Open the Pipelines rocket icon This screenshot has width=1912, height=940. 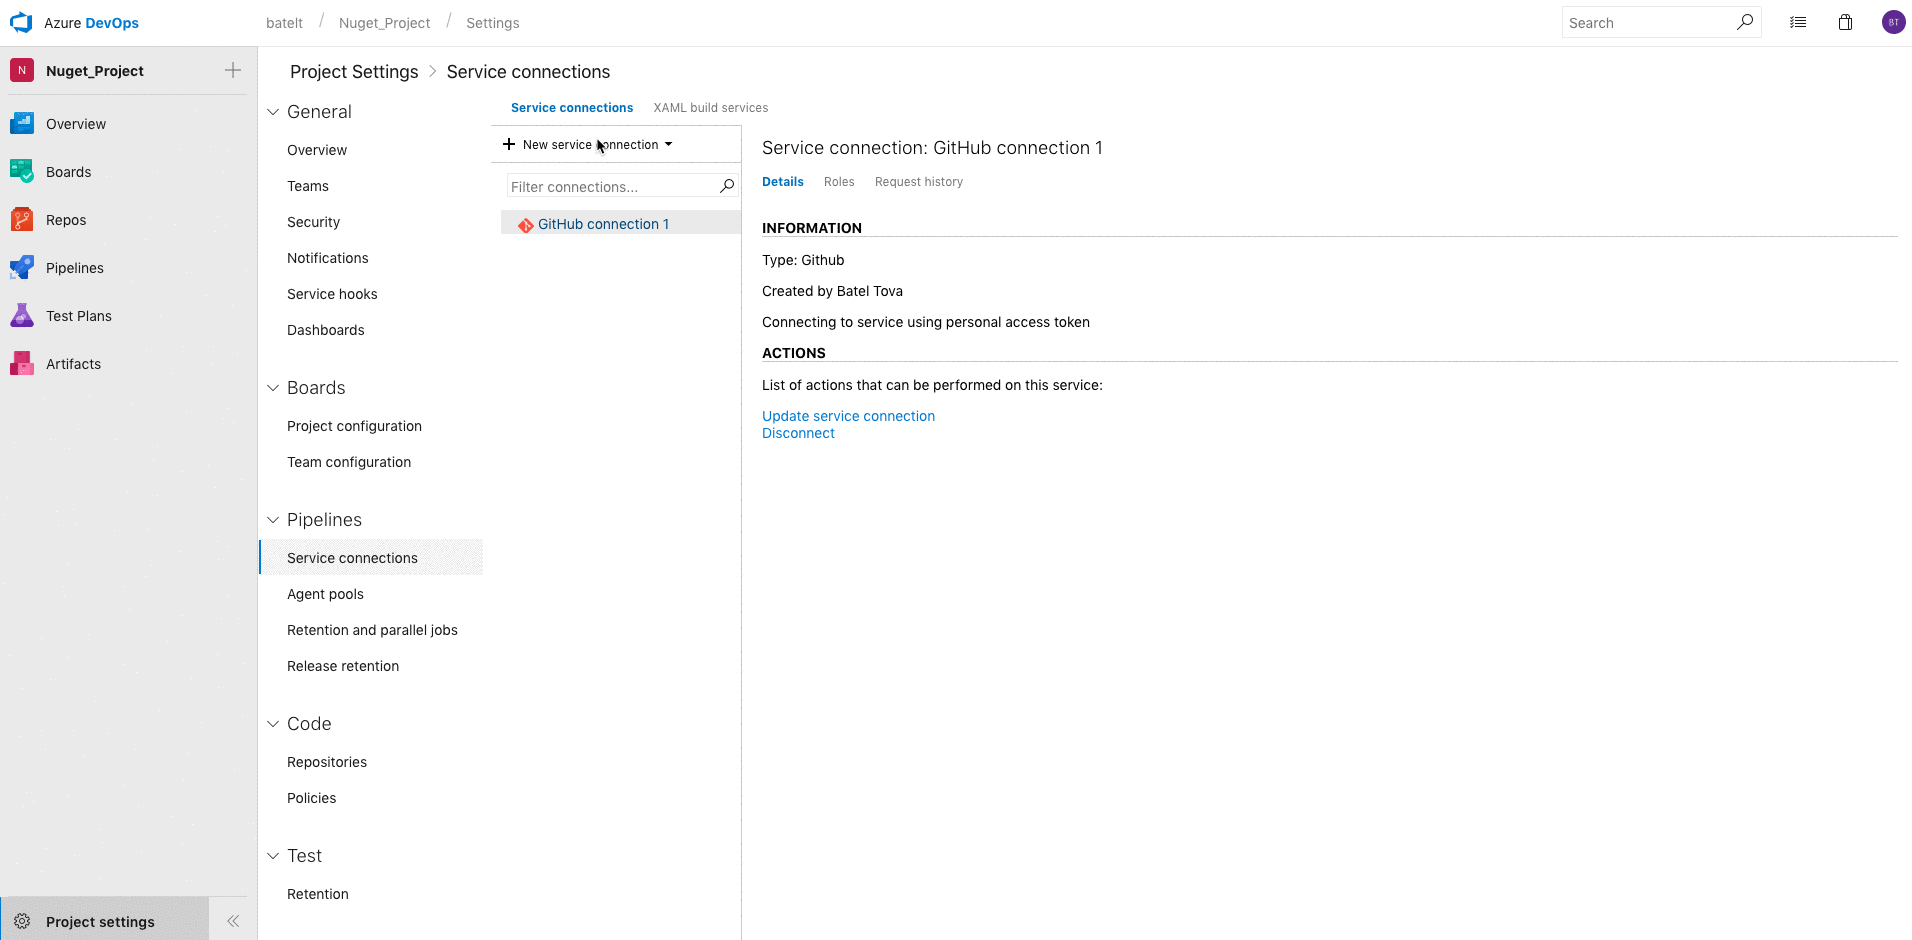(21, 268)
